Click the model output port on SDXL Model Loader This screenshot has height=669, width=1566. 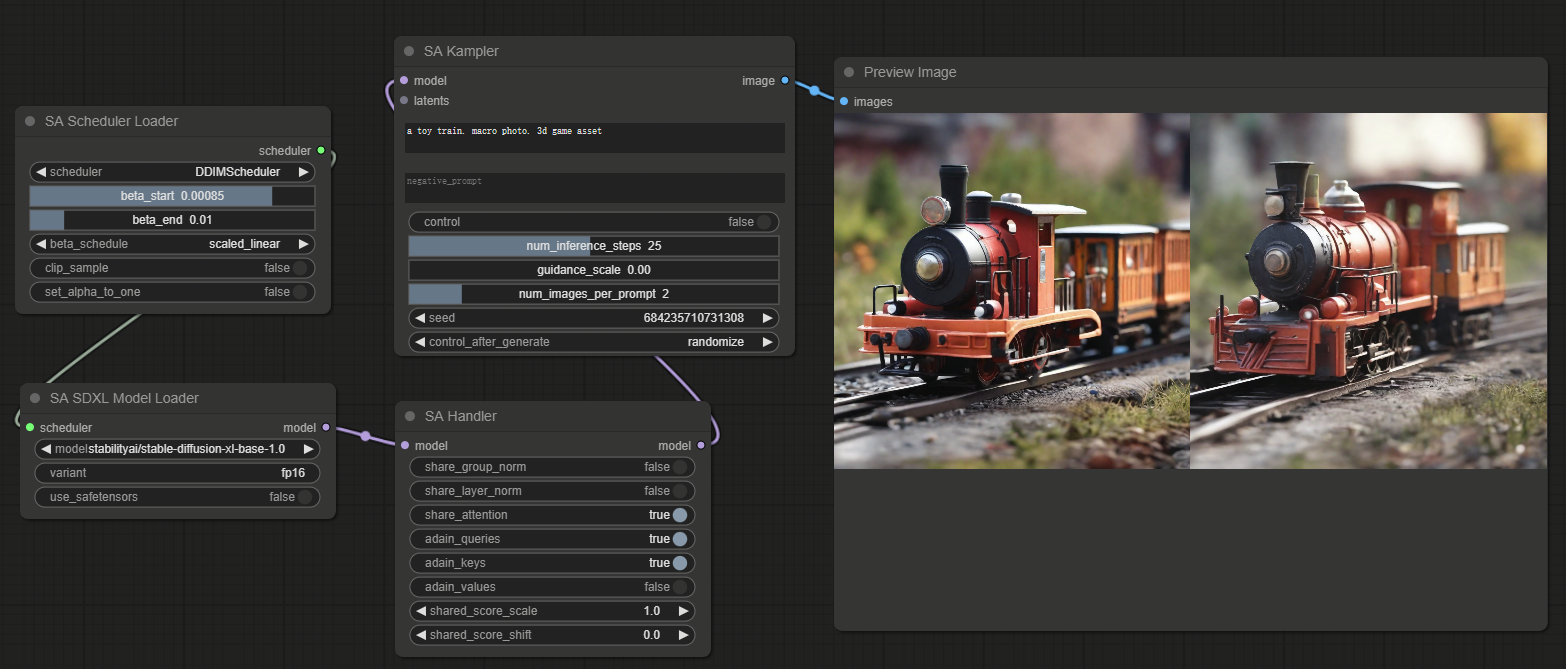tap(326, 427)
